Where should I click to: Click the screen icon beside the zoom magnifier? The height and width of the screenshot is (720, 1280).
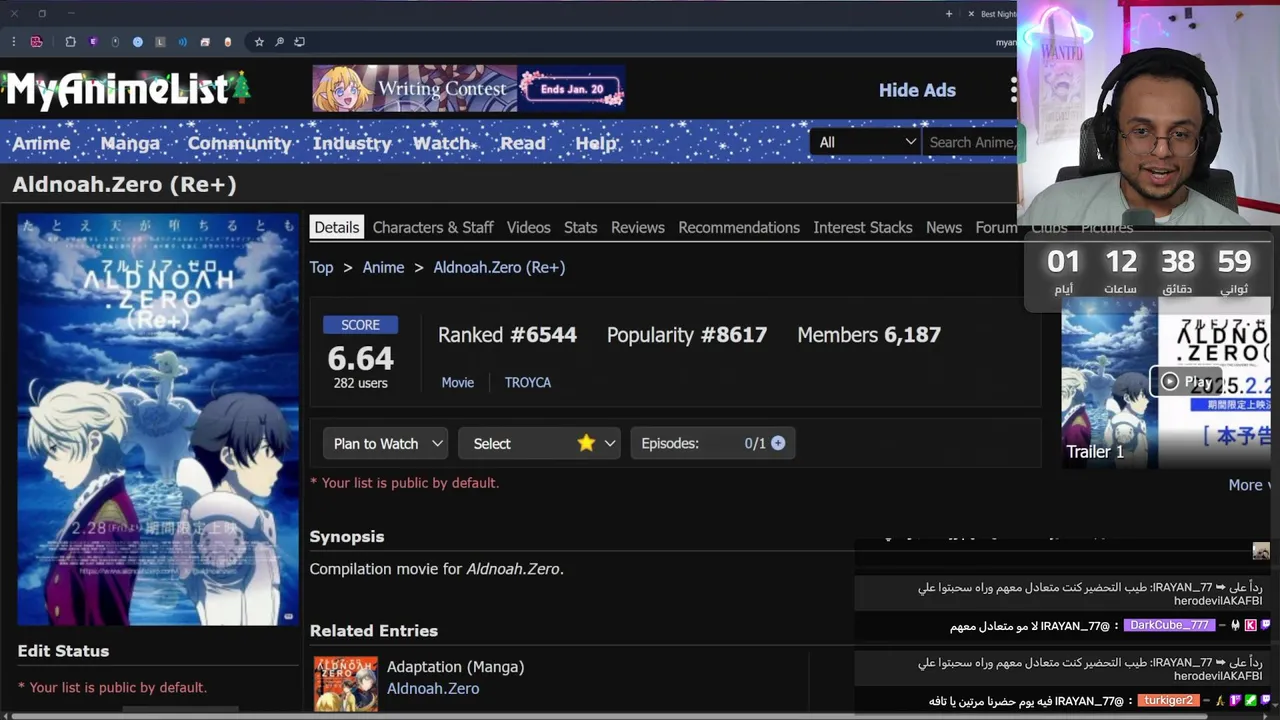(x=300, y=42)
